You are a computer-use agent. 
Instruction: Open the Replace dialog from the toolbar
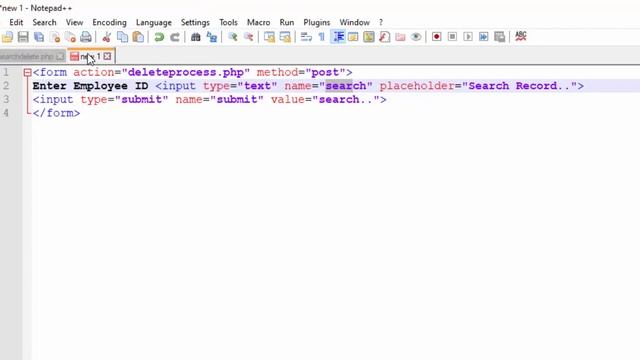click(x=211, y=37)
